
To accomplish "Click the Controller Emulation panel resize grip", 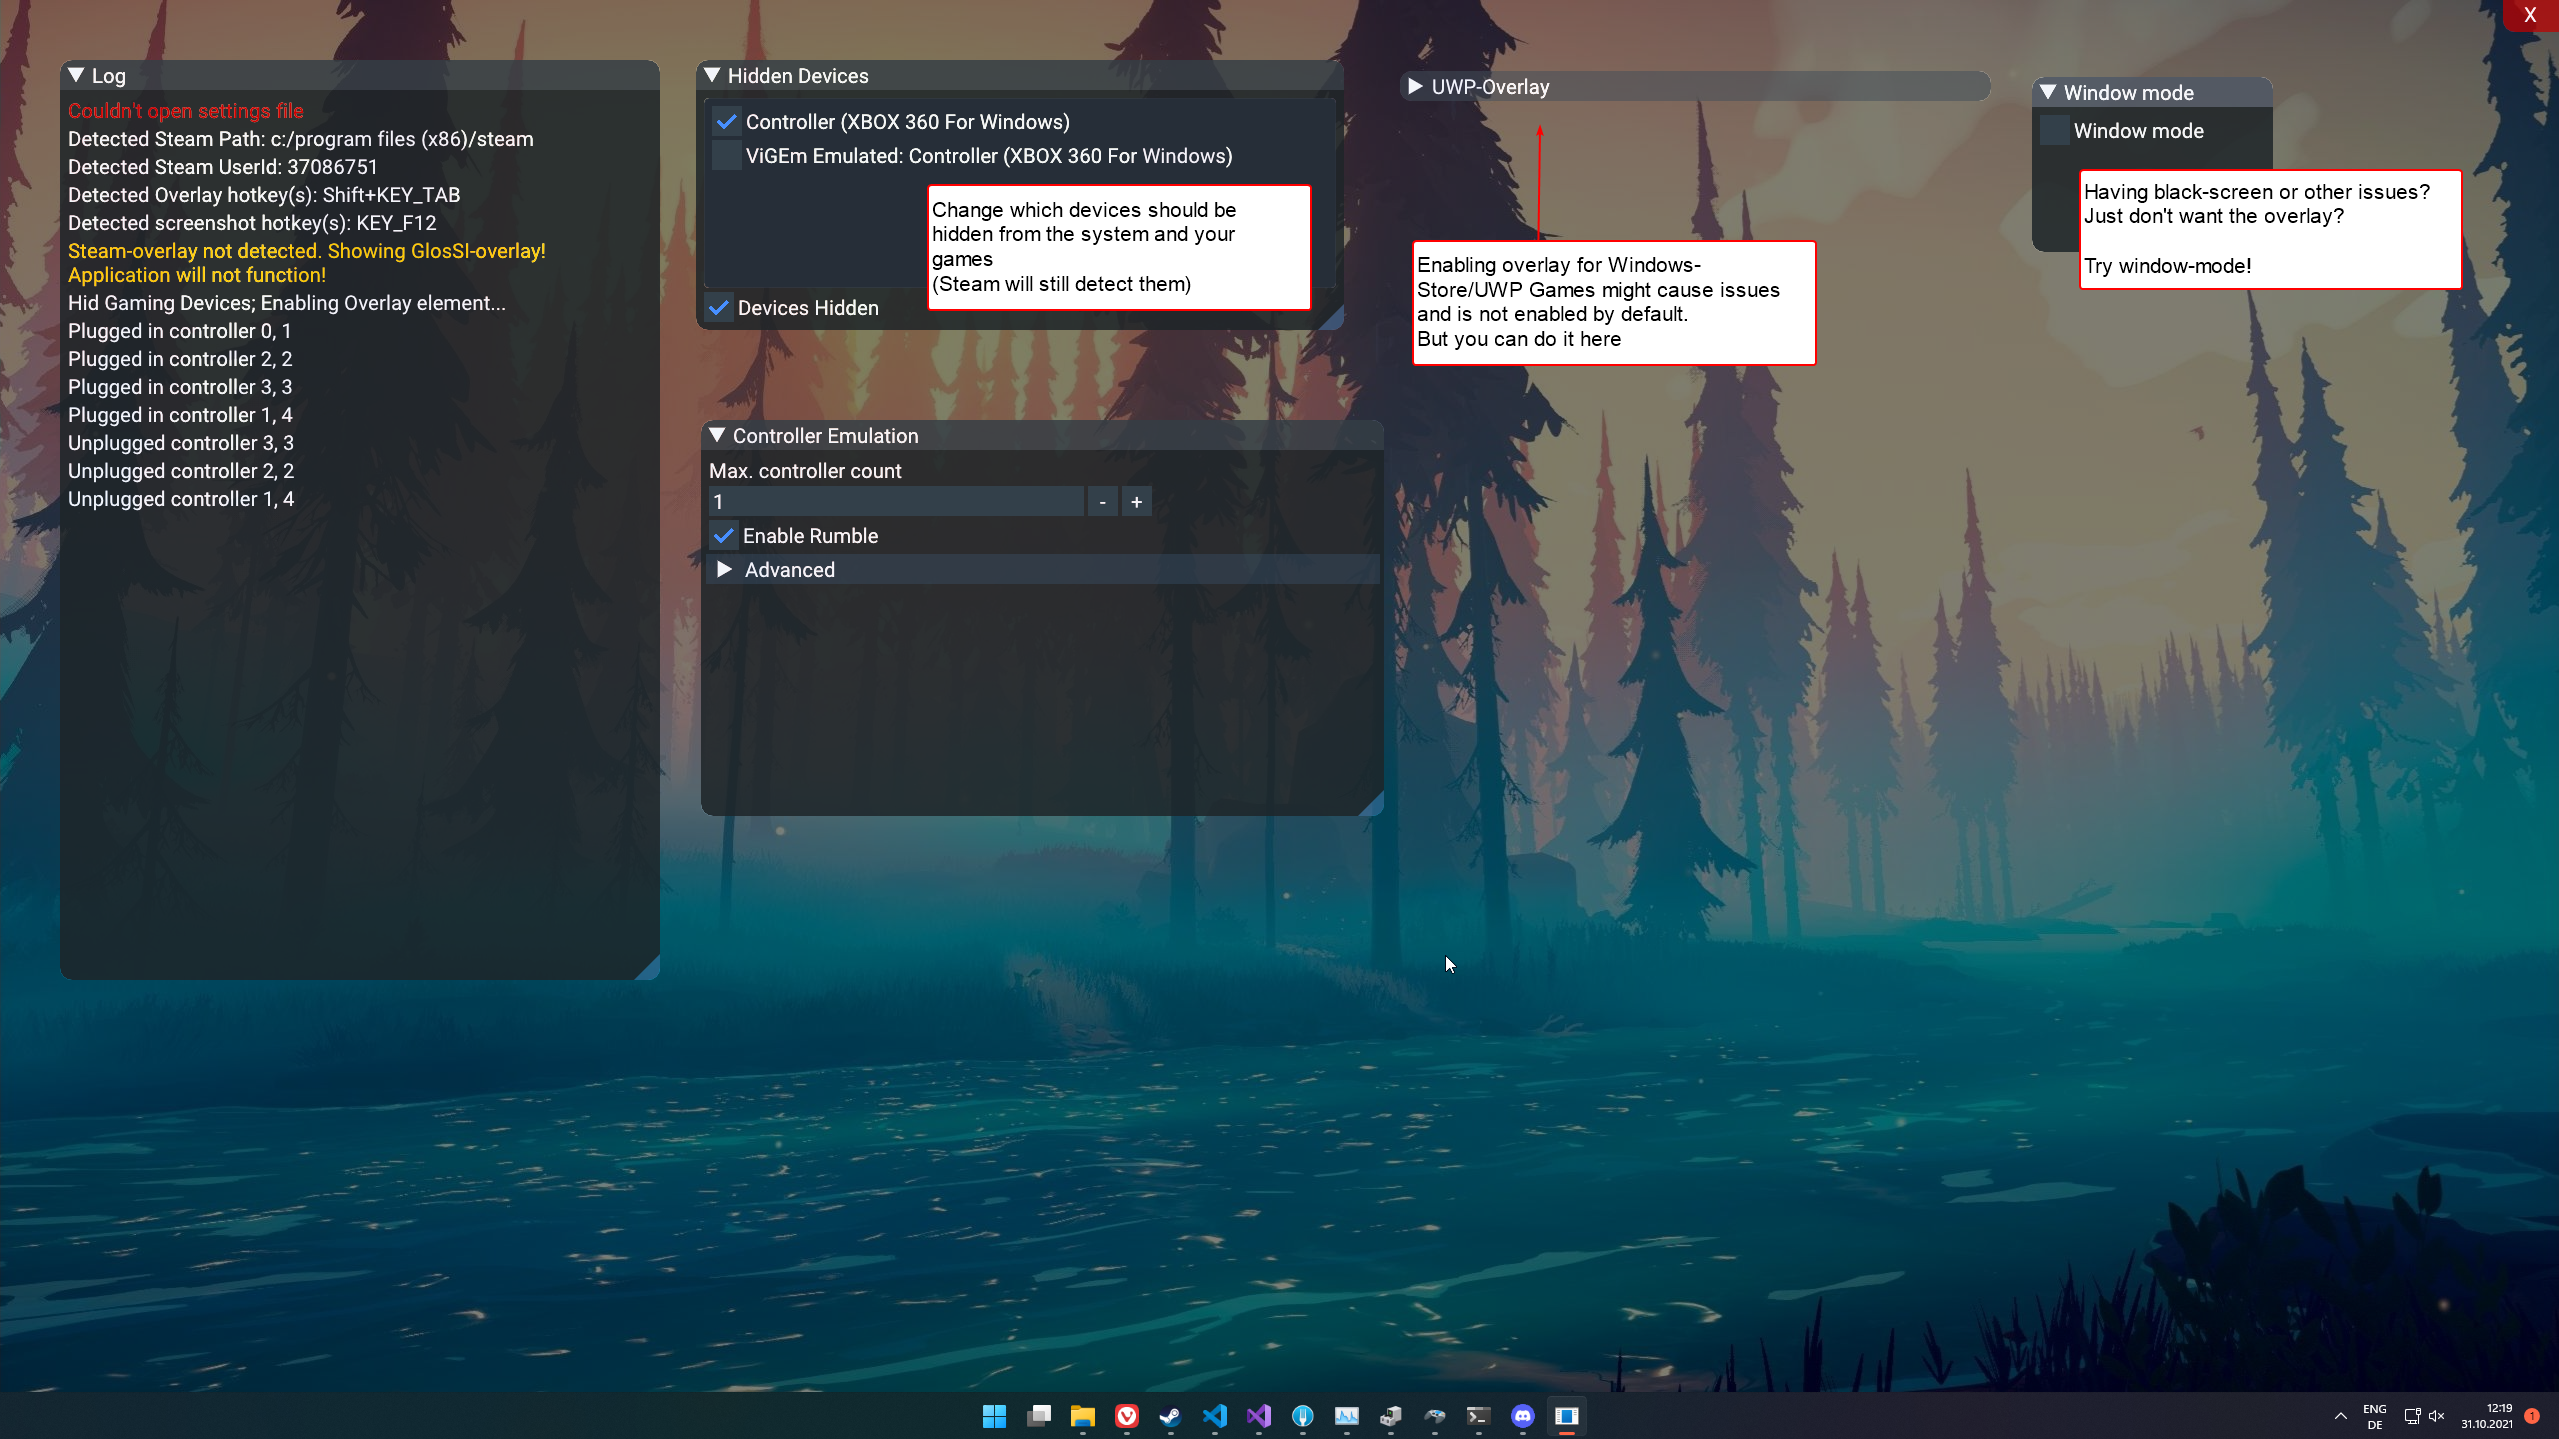I will 1373,805.
